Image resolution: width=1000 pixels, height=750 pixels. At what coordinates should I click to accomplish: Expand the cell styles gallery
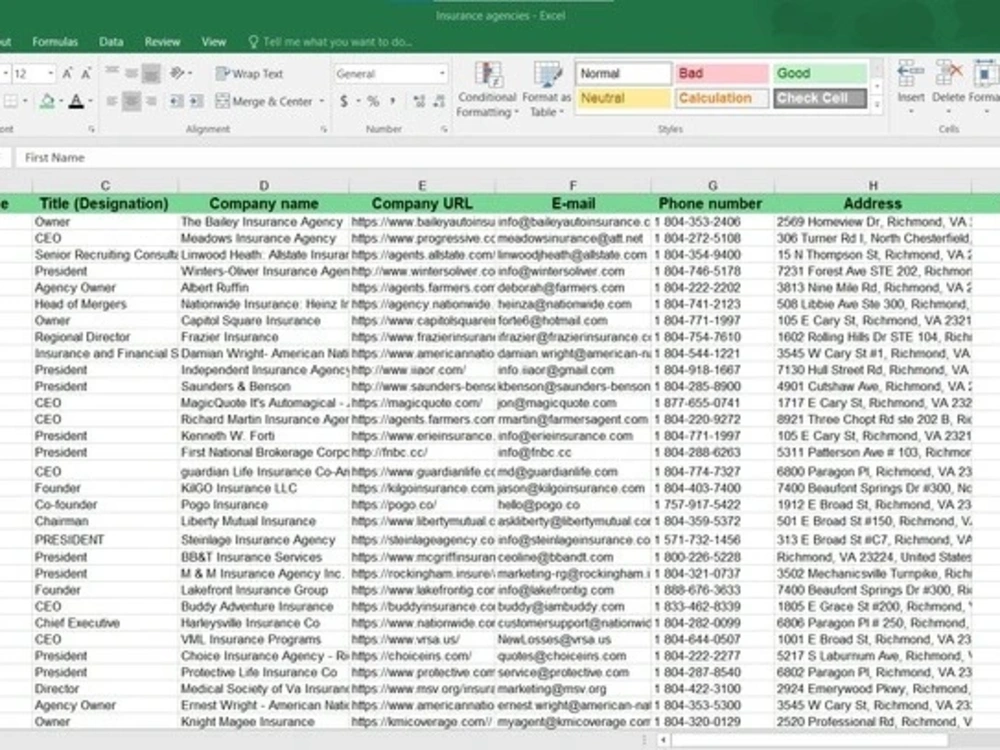pyautogui.click(x=878, y=105)
